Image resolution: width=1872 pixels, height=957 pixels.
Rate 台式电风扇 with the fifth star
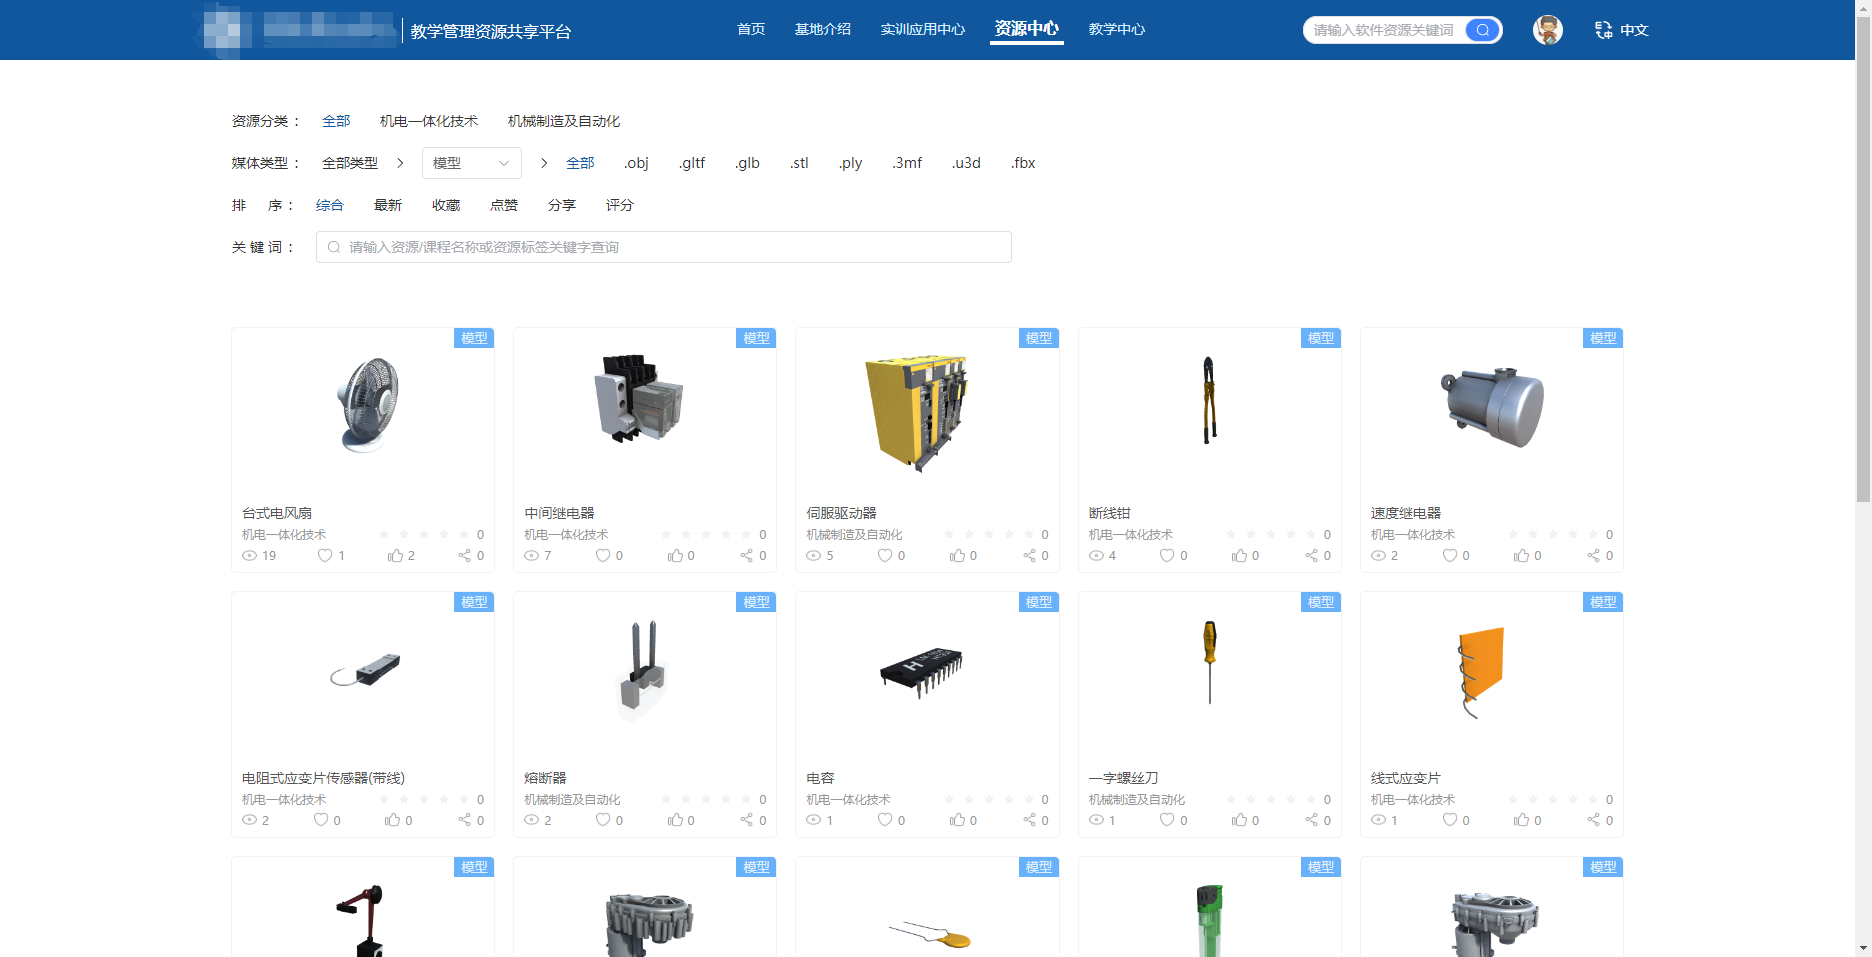[x=464, y=535]
